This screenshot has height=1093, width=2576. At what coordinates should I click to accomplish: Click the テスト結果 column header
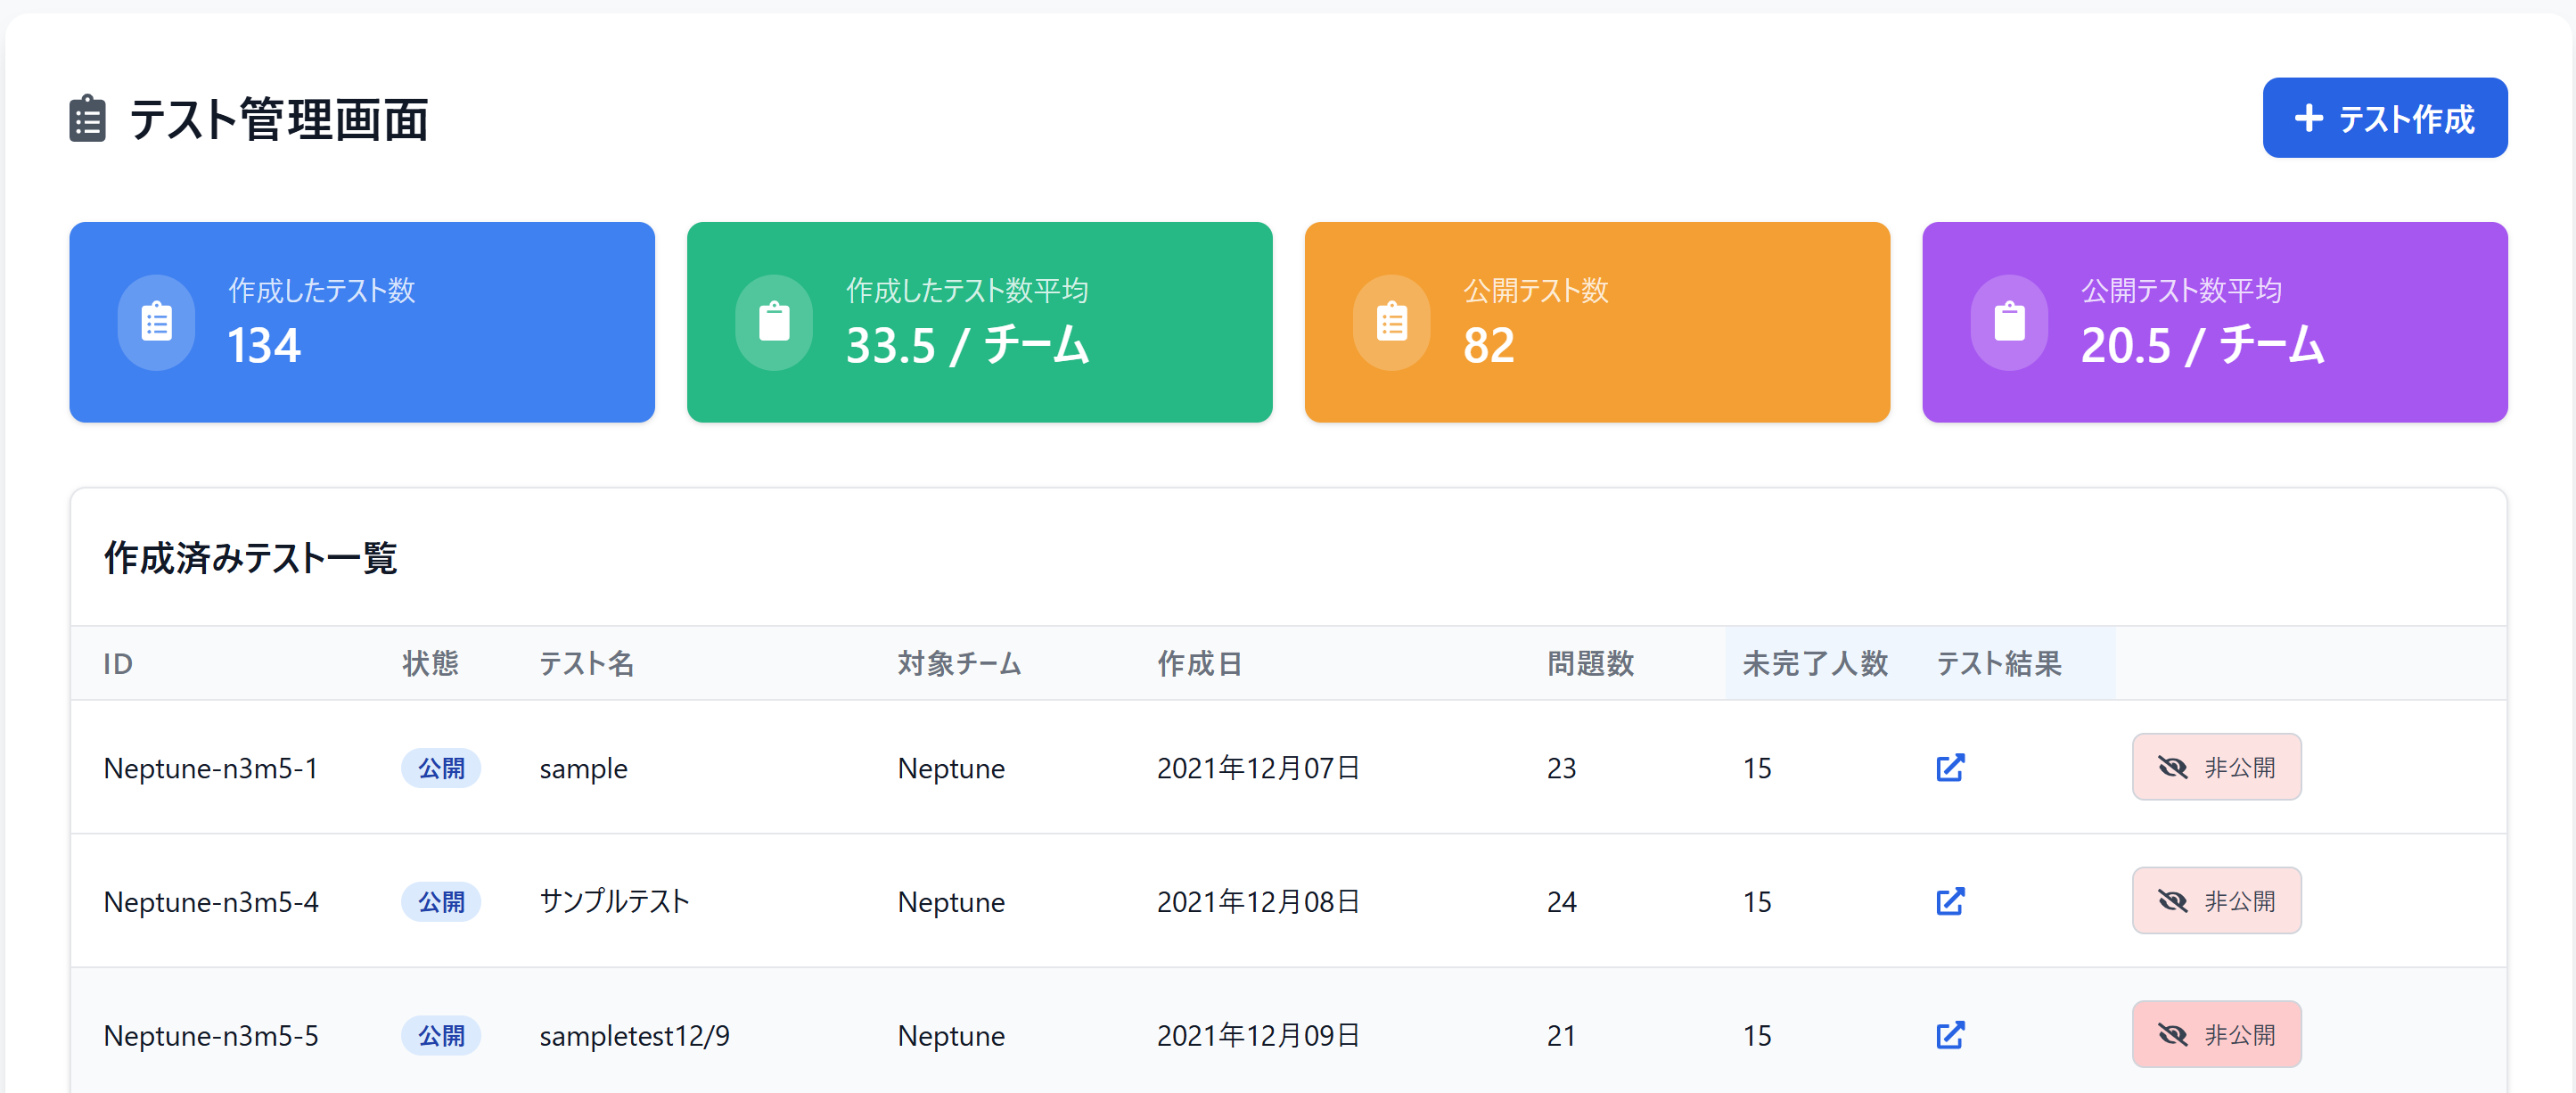pos(1999,664)
